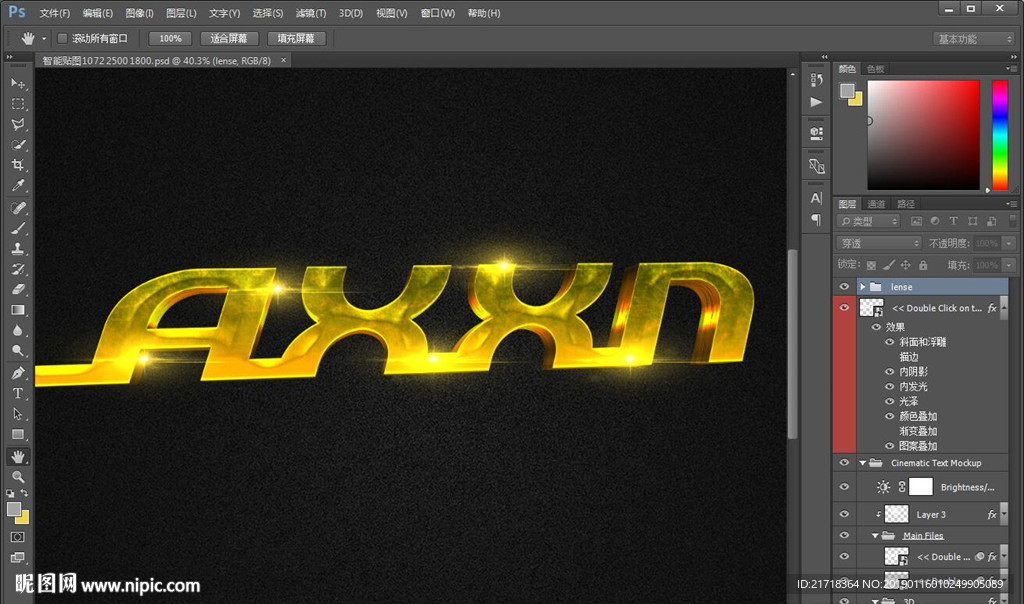This screenshot has height=604, width=1024.
Task: Open the layer blend mode dropdown
Action: [x=878, y=243]
